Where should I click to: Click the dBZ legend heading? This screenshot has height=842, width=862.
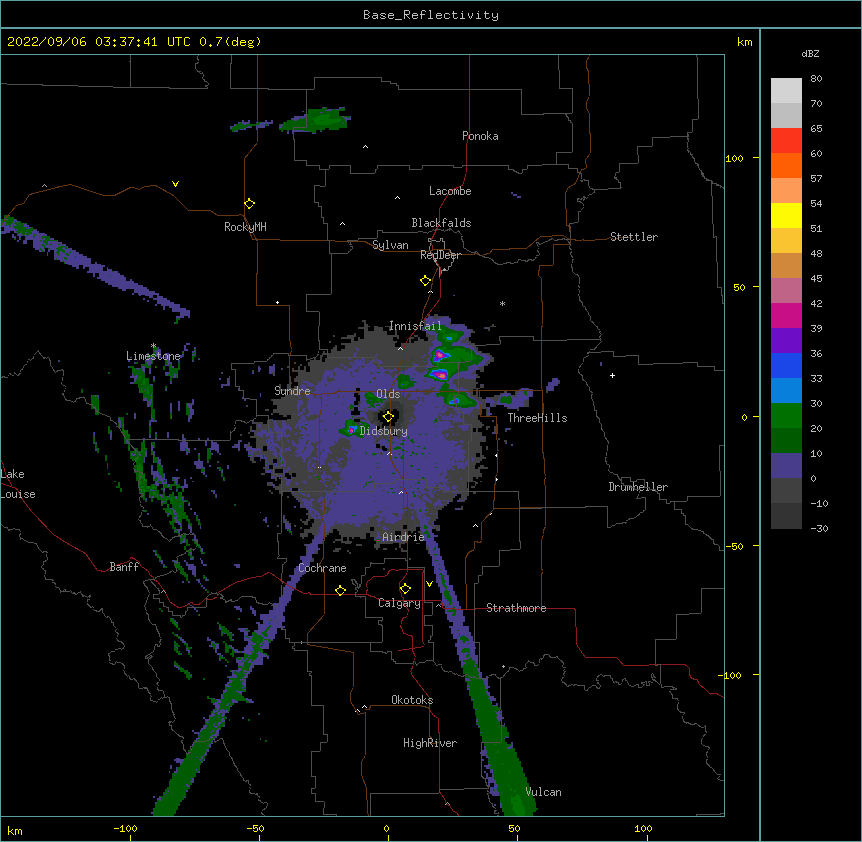pyautogui.click(x=810, y=53)
